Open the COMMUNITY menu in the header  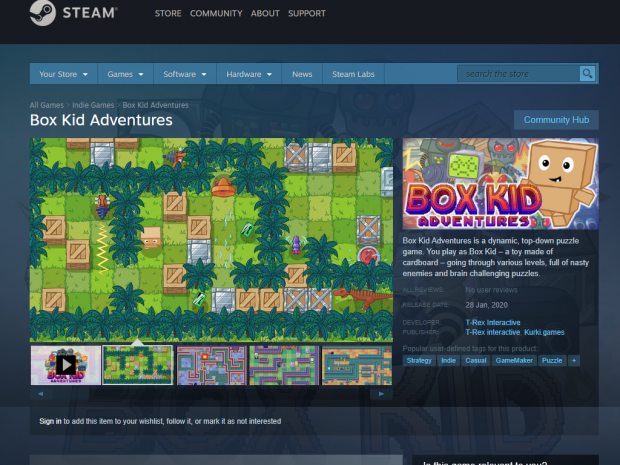[216, 13]
